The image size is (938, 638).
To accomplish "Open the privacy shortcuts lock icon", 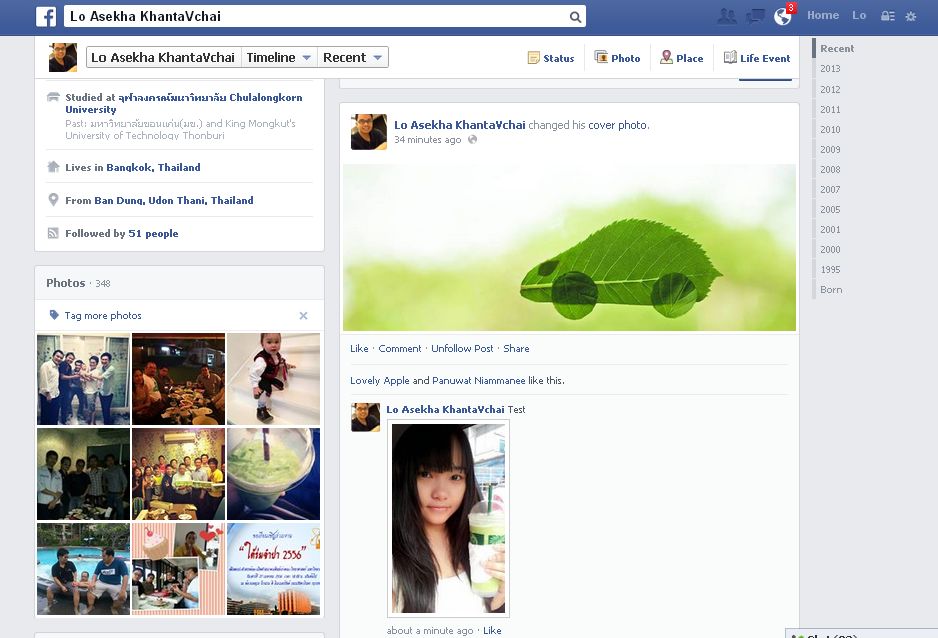I will [x=888, y=16].
